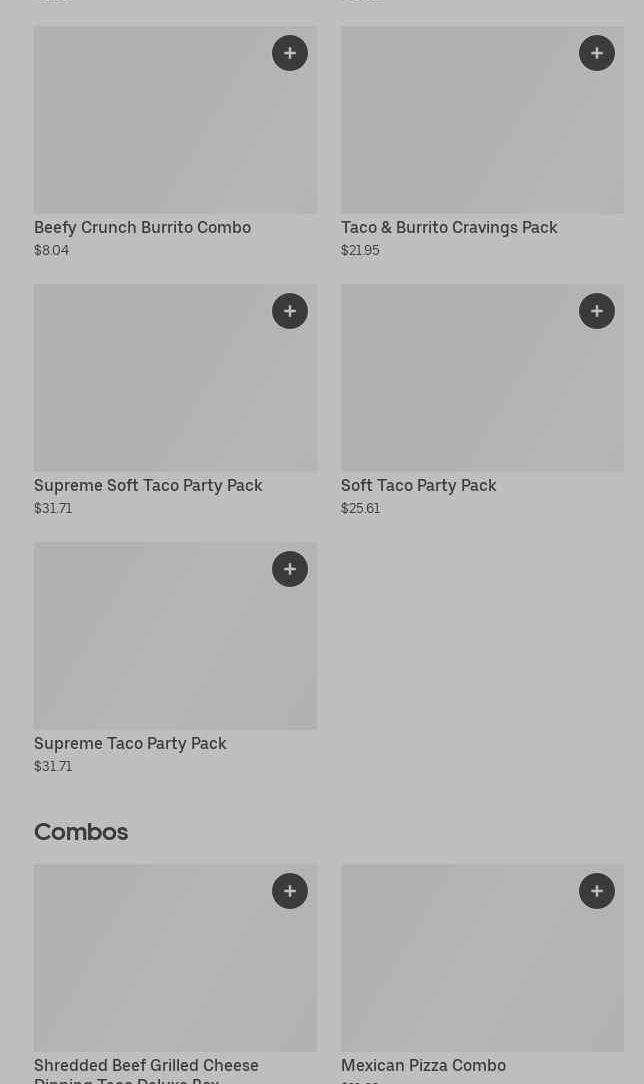The height and width of the screenshot is (1084, 644).
Task: Add Supreme Taco Party Pack to order
Action: pyautogui.click(x=290, y=569)
